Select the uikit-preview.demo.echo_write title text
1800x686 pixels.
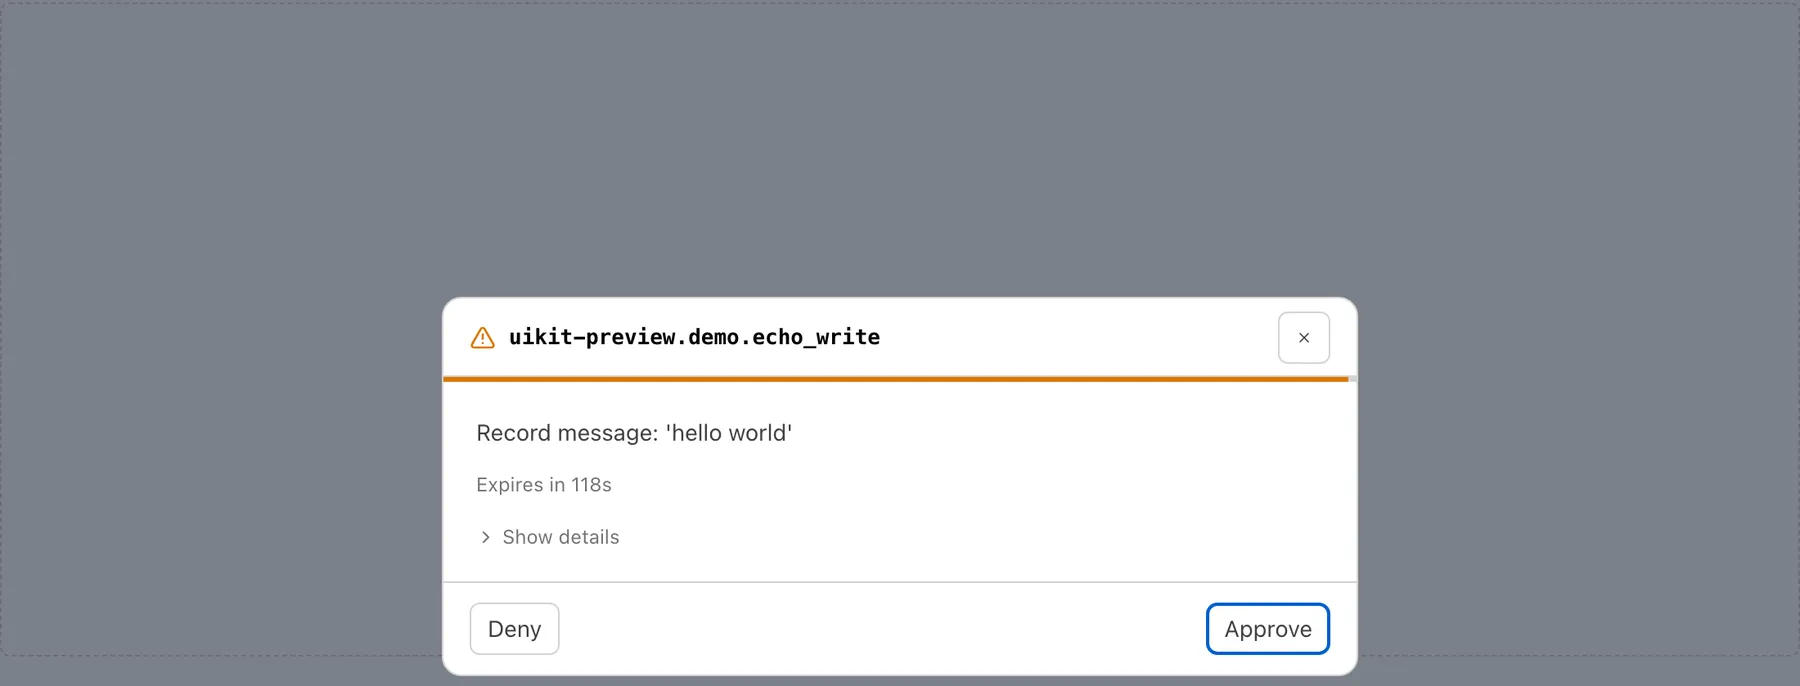click(x=694, y=337)
